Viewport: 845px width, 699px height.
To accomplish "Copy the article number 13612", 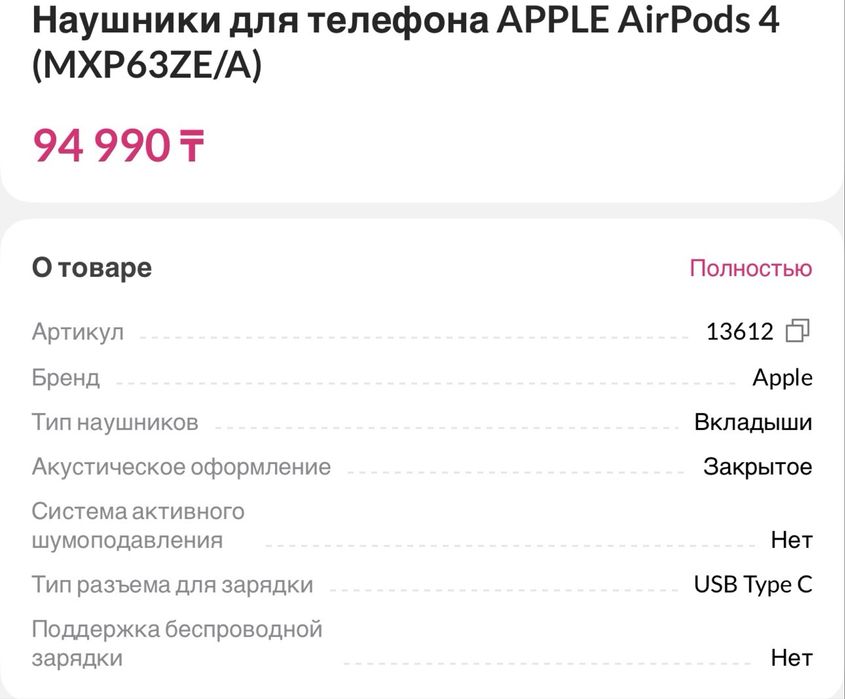I will click(797, 331).
